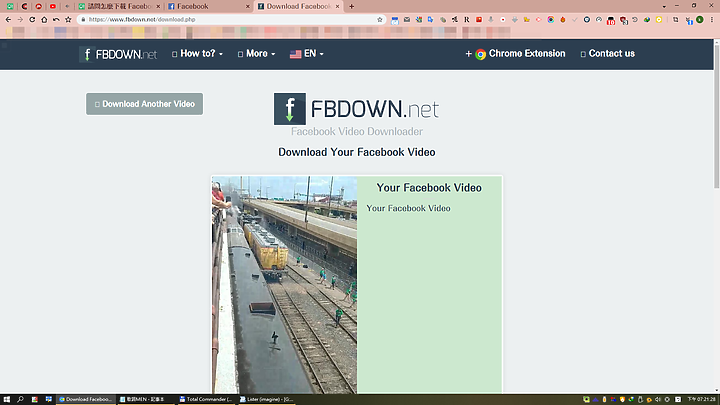Click the black R extension icon
The image size is (720, 405).
click(x=467, y=20)
